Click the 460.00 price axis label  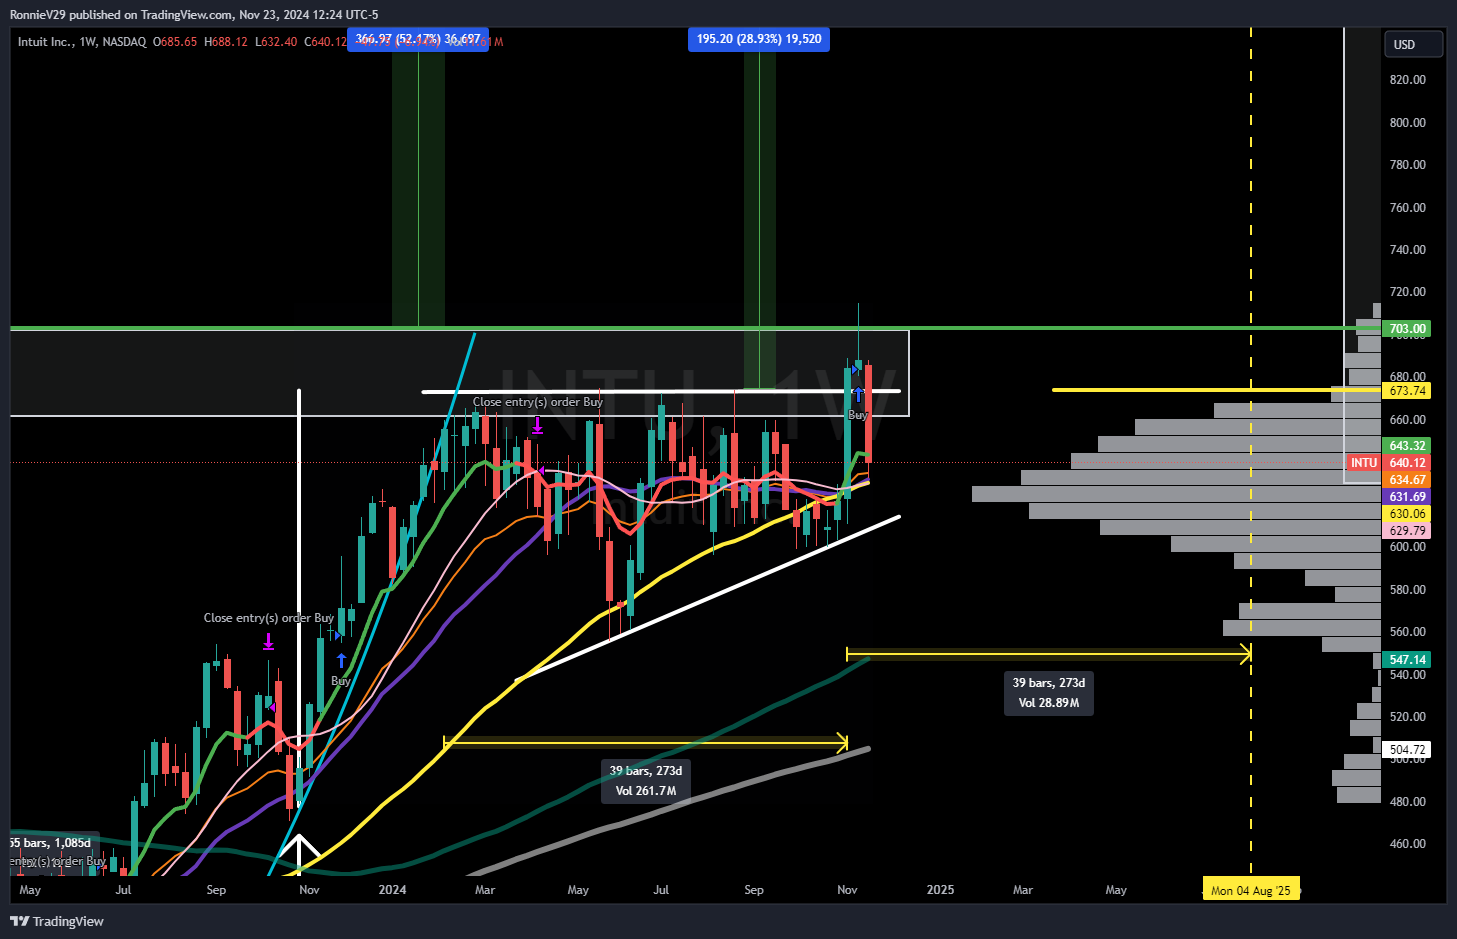click(x=1407, y=844)
